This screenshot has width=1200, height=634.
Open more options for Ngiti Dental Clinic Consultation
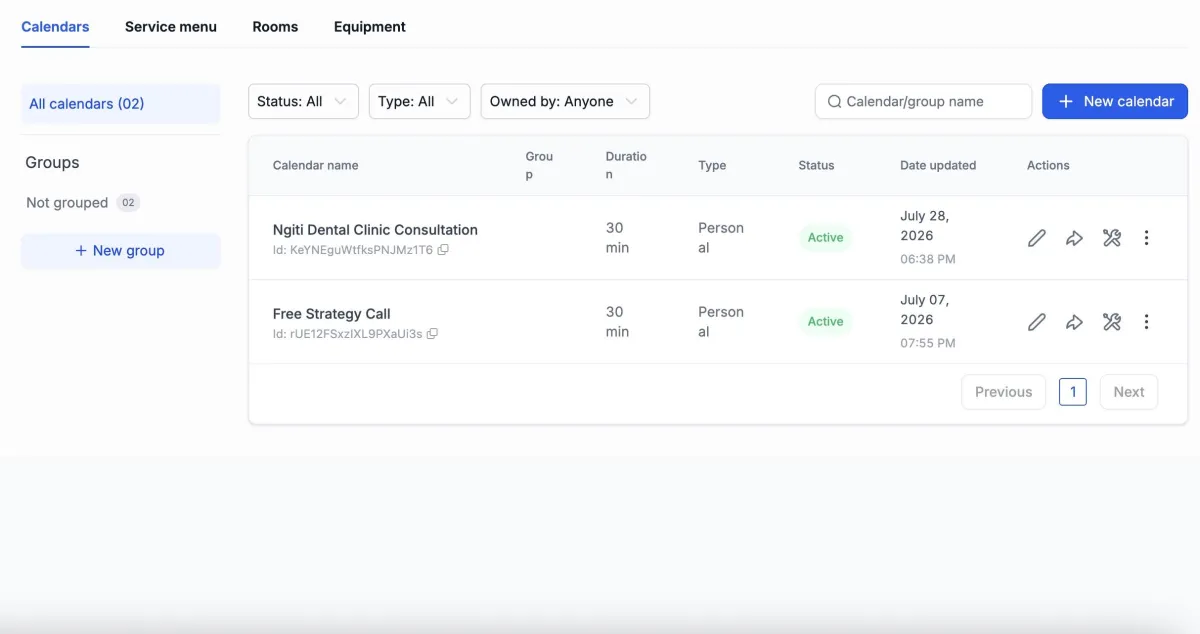[1146, 238]
